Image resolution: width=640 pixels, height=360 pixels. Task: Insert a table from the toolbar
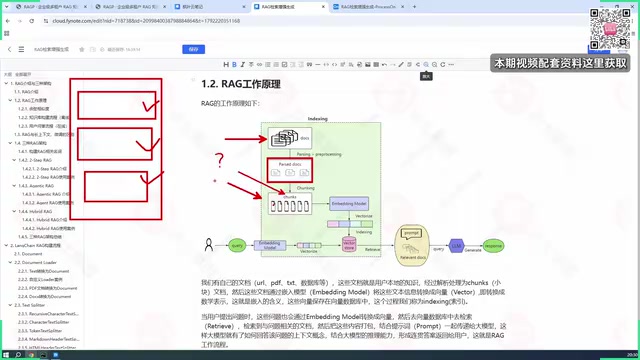[x=376, y=64]
